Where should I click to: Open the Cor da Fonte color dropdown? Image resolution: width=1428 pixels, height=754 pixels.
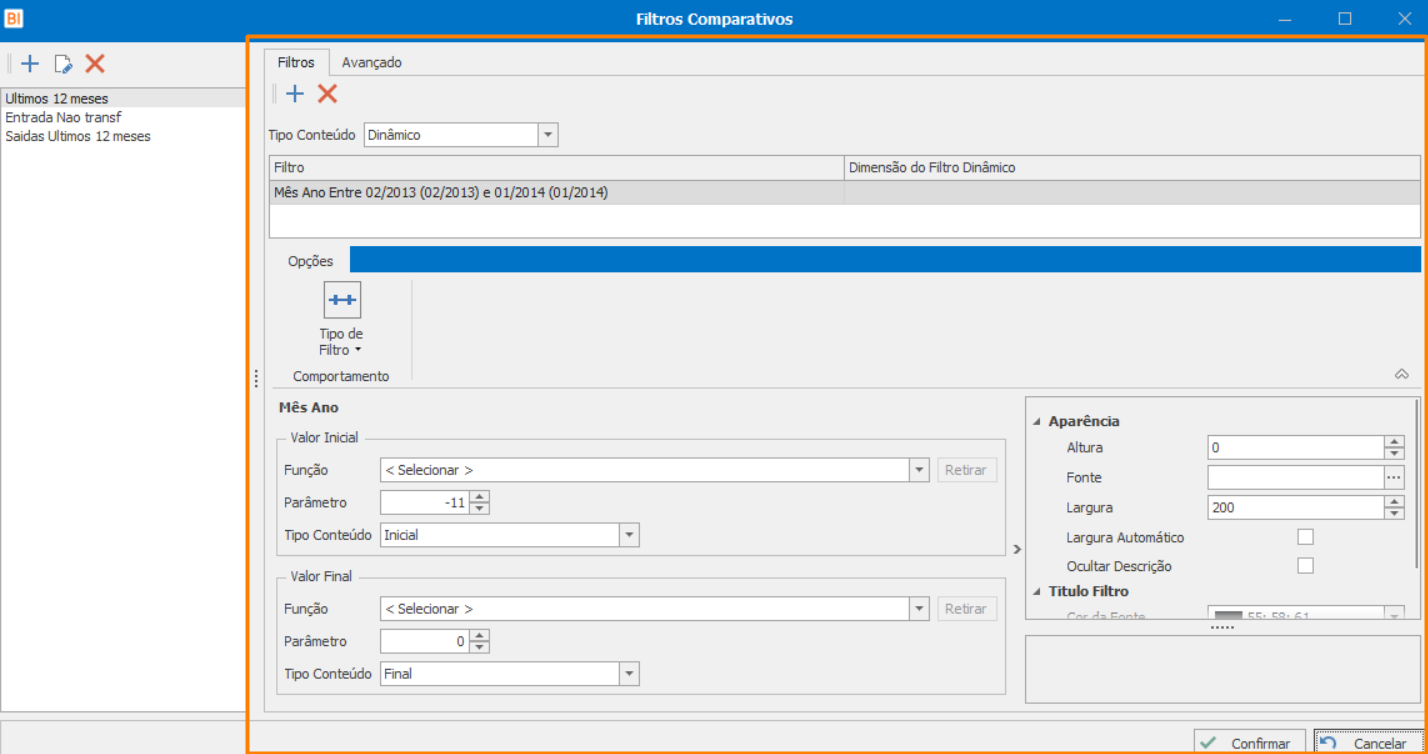[x=1394, y=616]
